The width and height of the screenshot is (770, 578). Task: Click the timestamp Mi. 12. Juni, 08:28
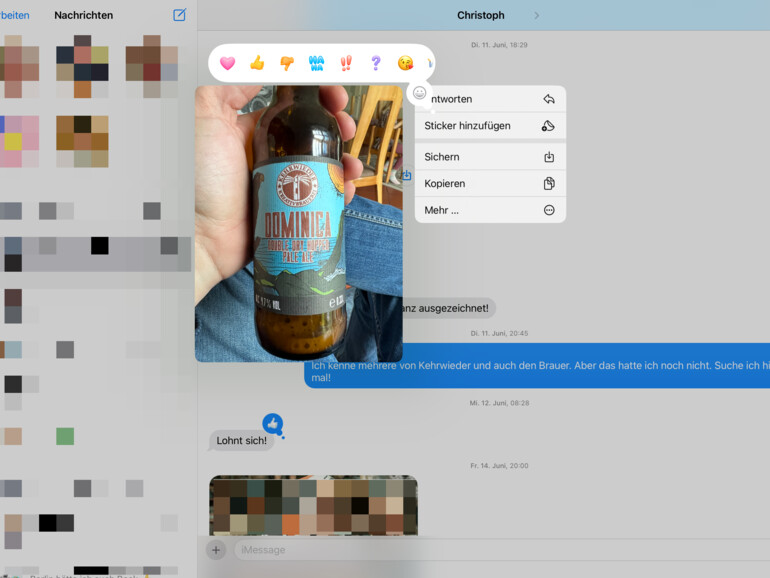[x=499, y=403]
